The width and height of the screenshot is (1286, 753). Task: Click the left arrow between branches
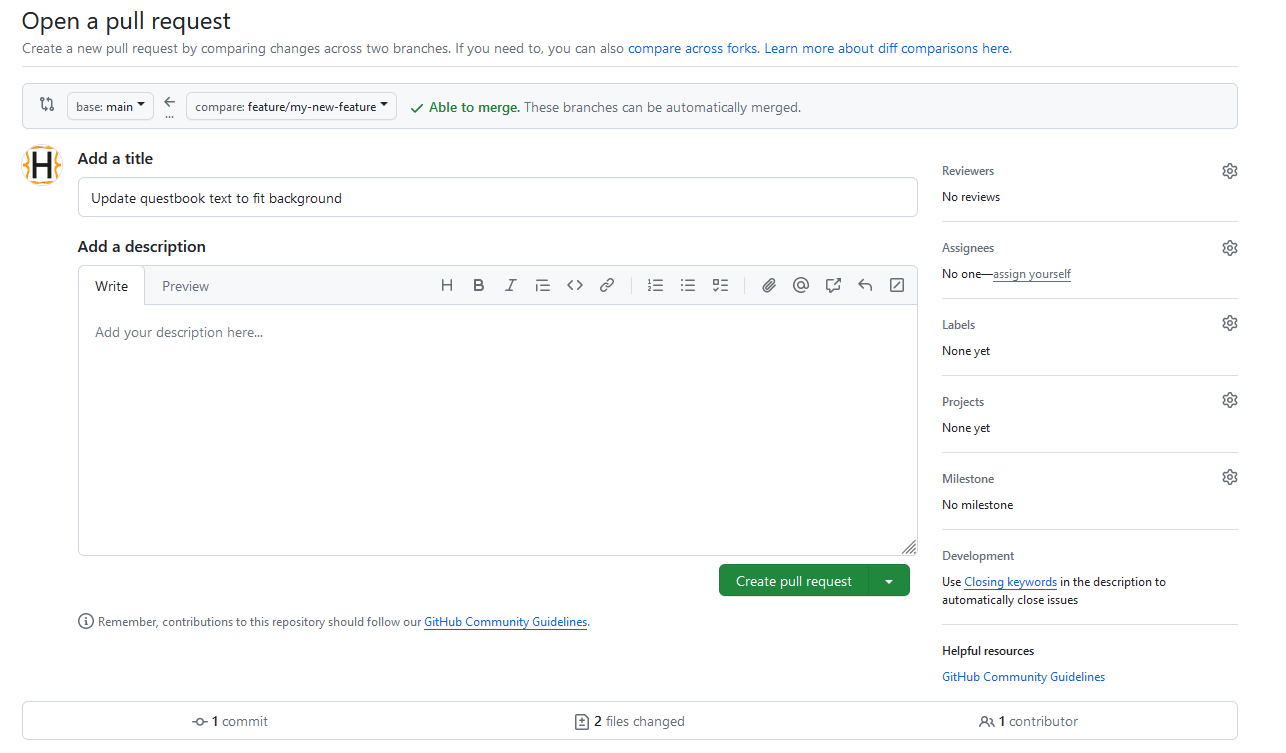[170, 102]
